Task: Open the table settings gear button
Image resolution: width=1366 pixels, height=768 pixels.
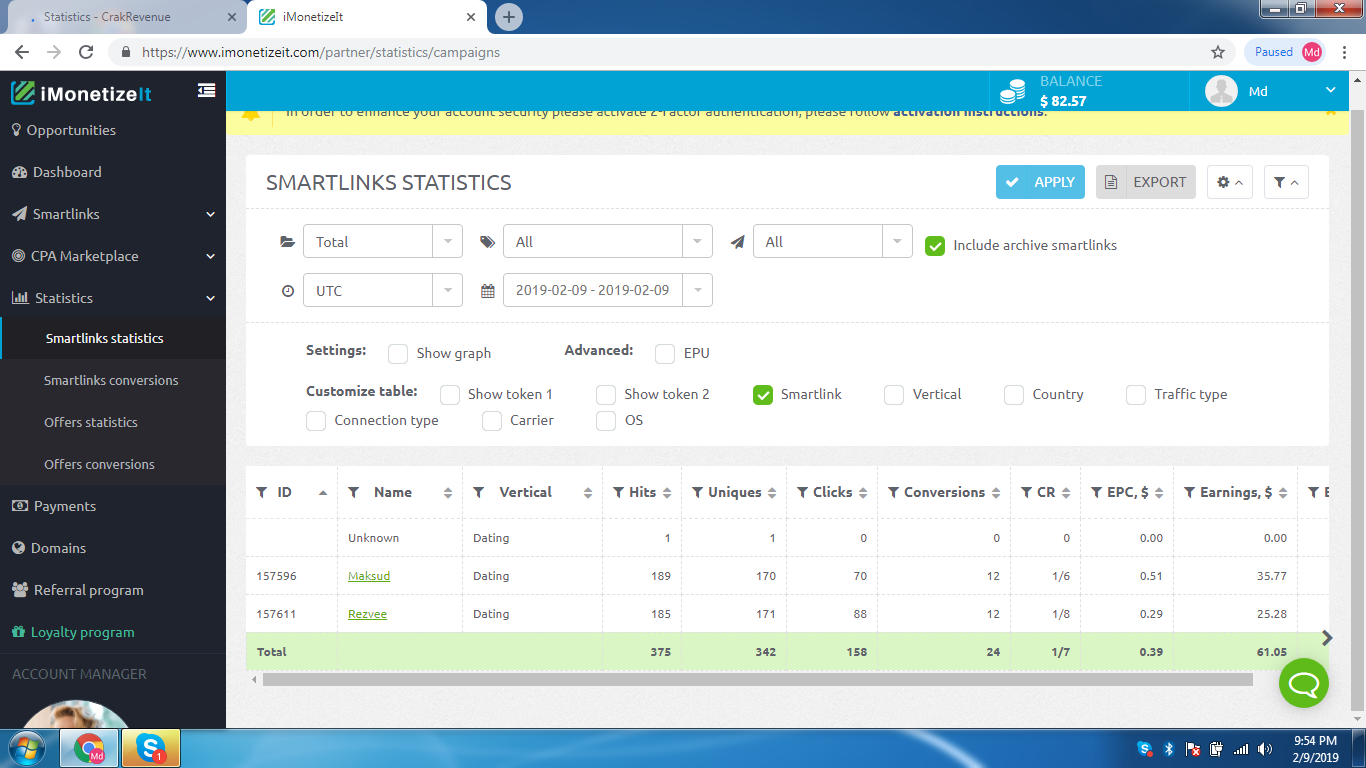Action: point(1230,182)
